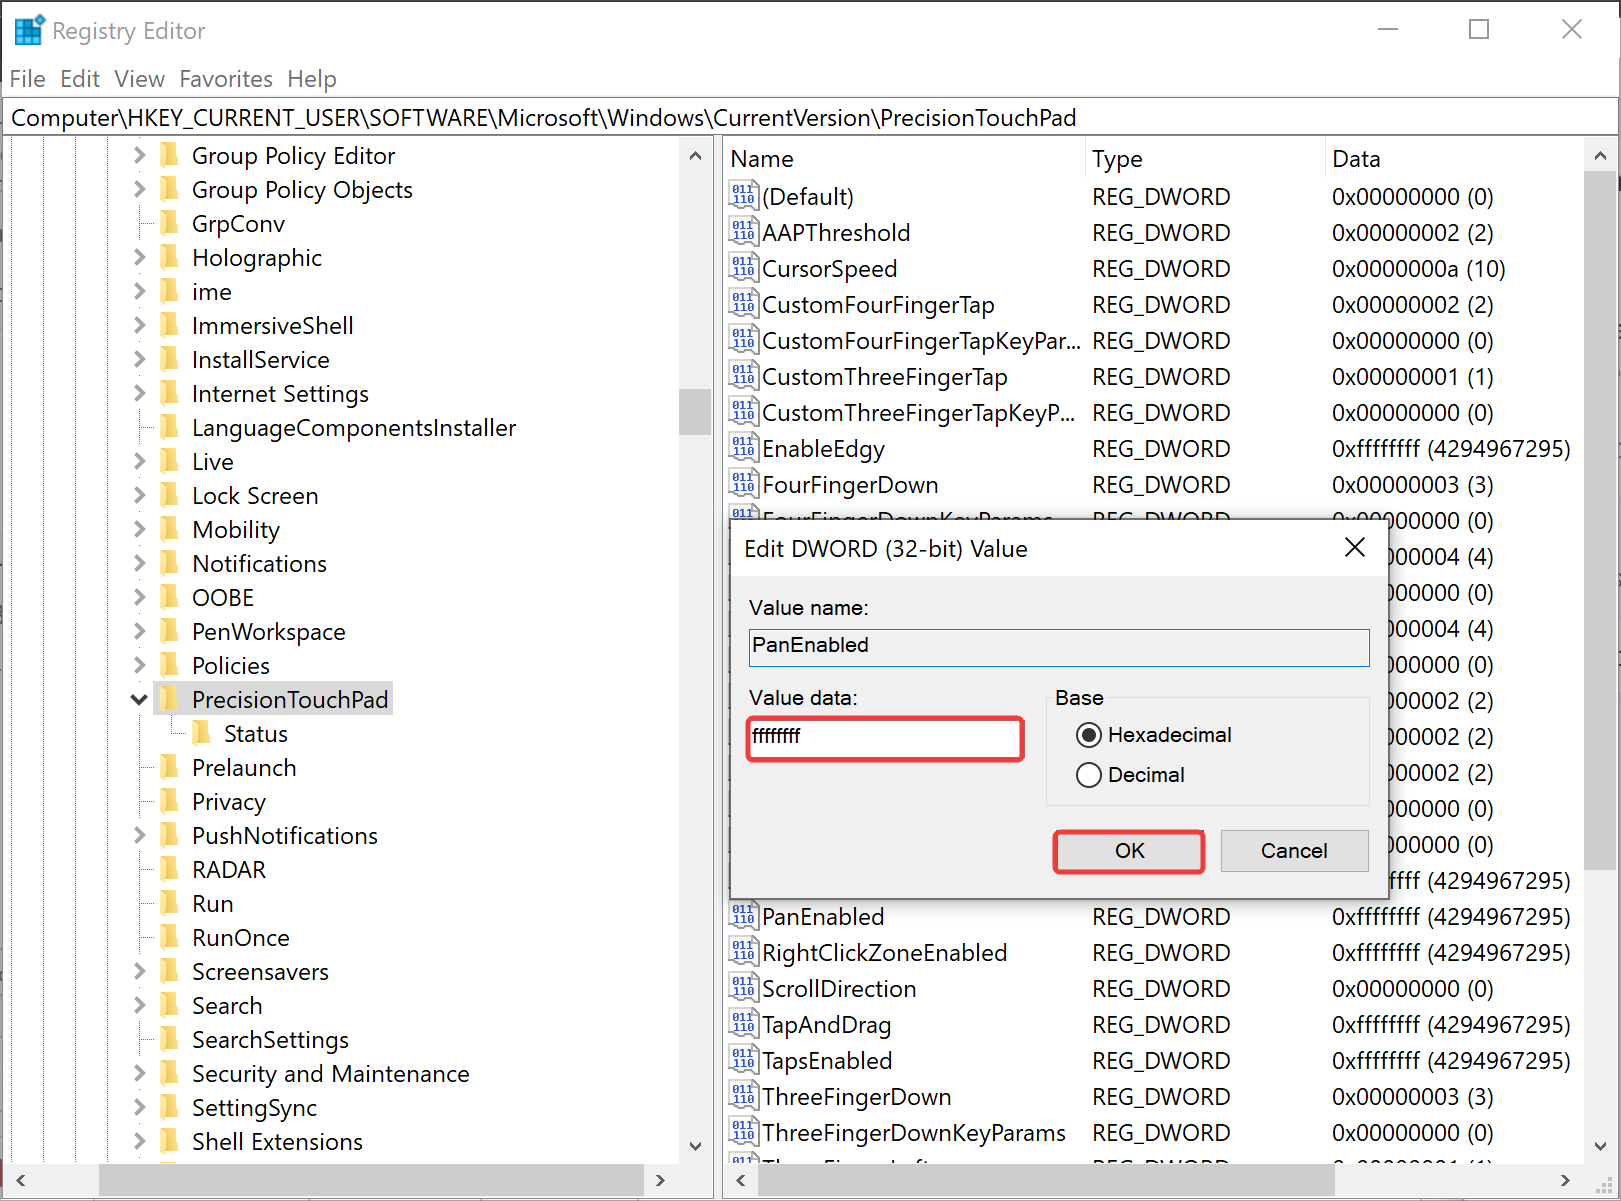Screen dimensions: 1621x1201
Task: Expand the Internet Settings key
Action: coord(139,393)
